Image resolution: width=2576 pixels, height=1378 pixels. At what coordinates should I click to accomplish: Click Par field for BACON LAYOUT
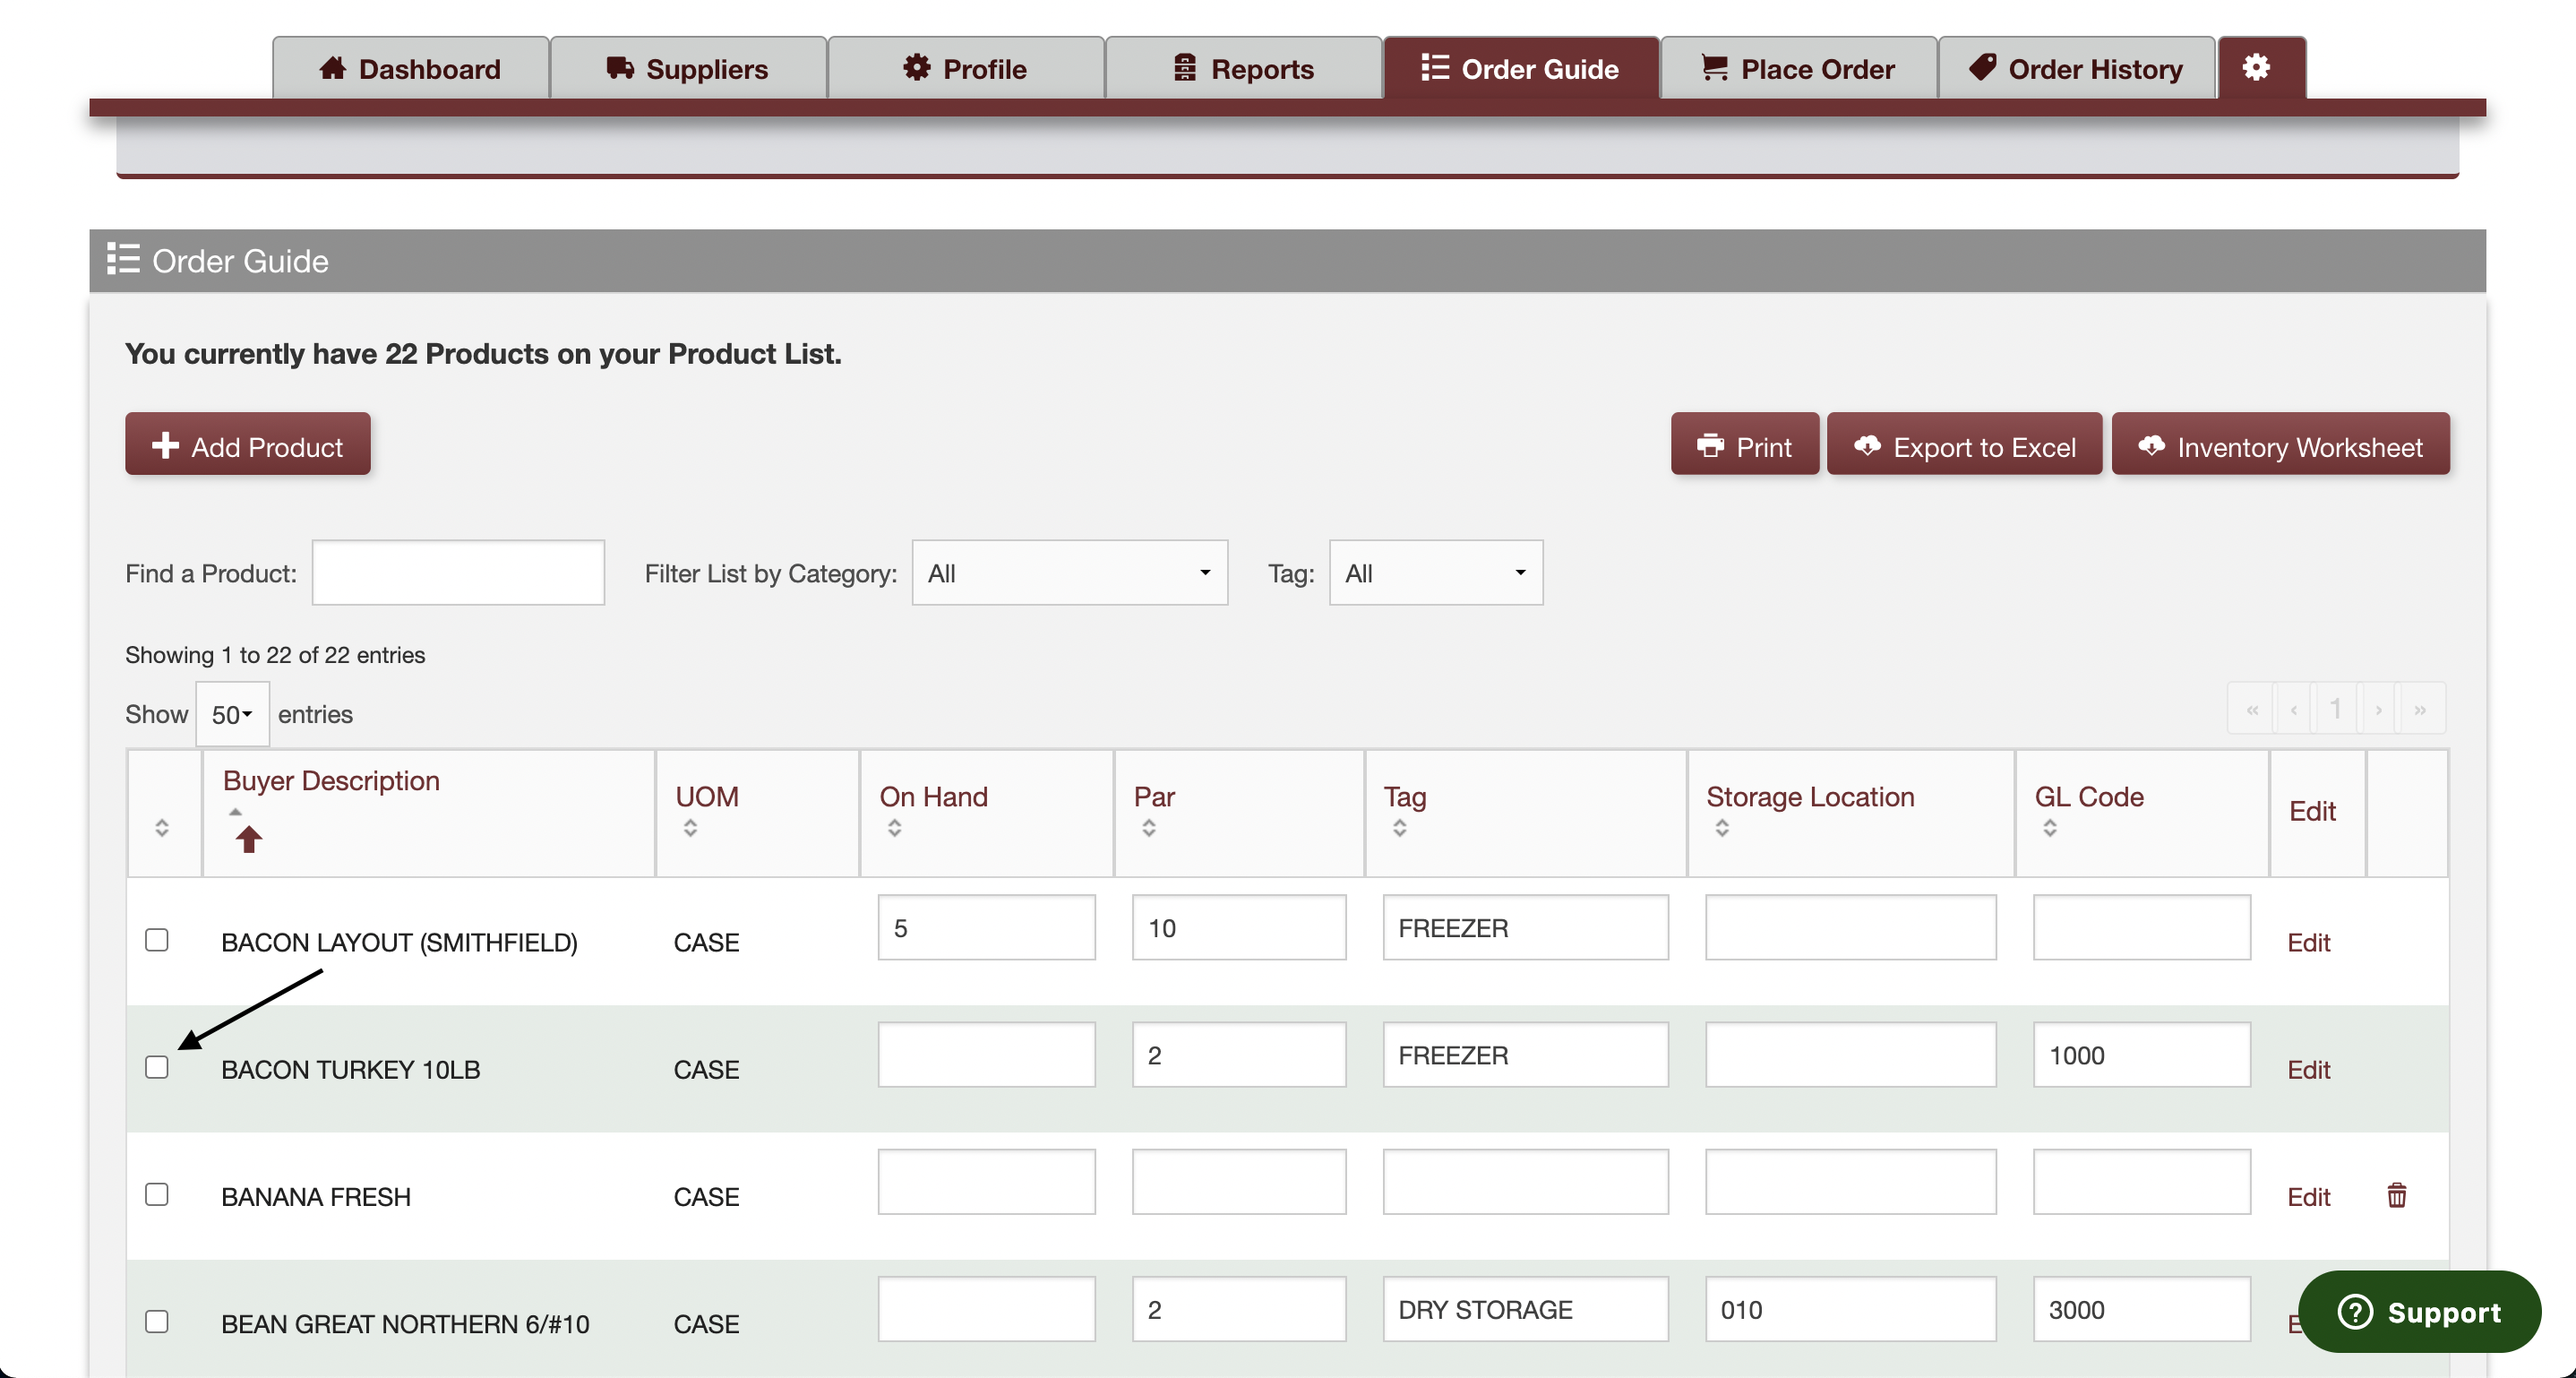1239,927
